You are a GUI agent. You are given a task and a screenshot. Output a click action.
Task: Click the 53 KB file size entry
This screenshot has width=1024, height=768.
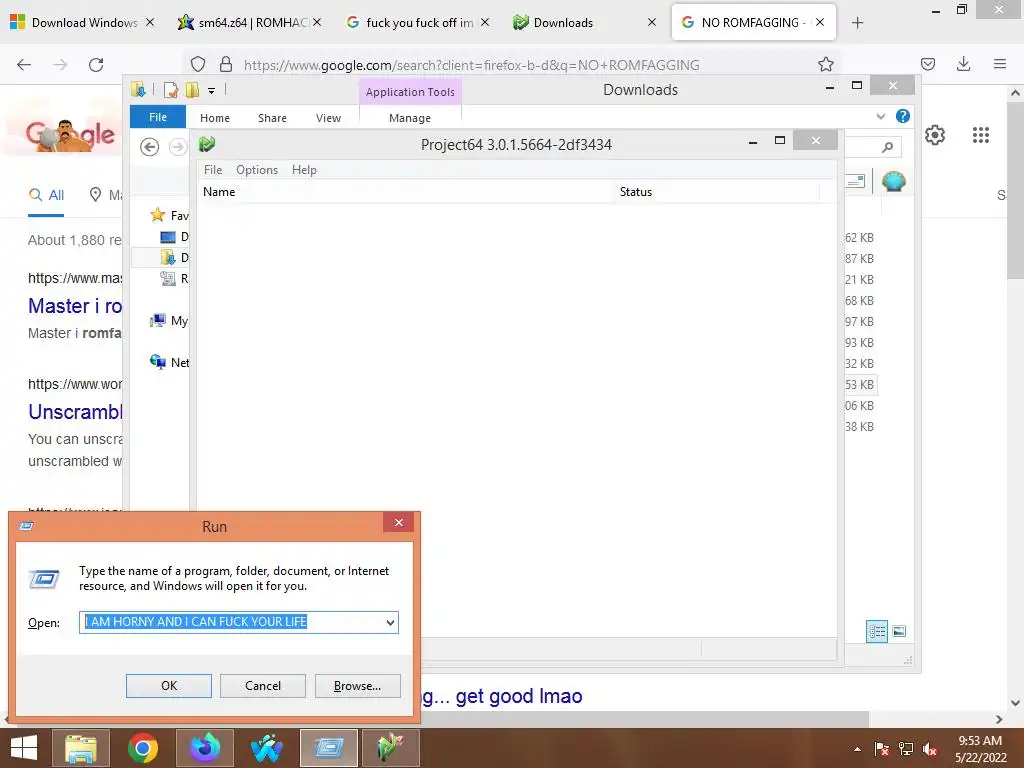859,385
